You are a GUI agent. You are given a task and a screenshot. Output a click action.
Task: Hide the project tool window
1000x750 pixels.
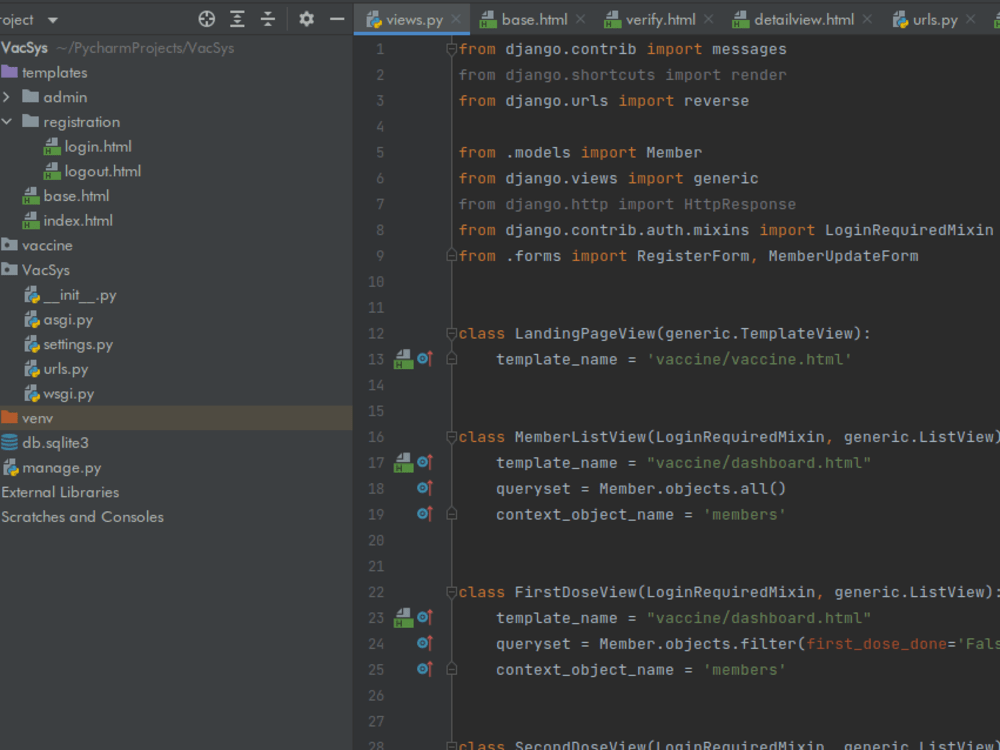337,19
